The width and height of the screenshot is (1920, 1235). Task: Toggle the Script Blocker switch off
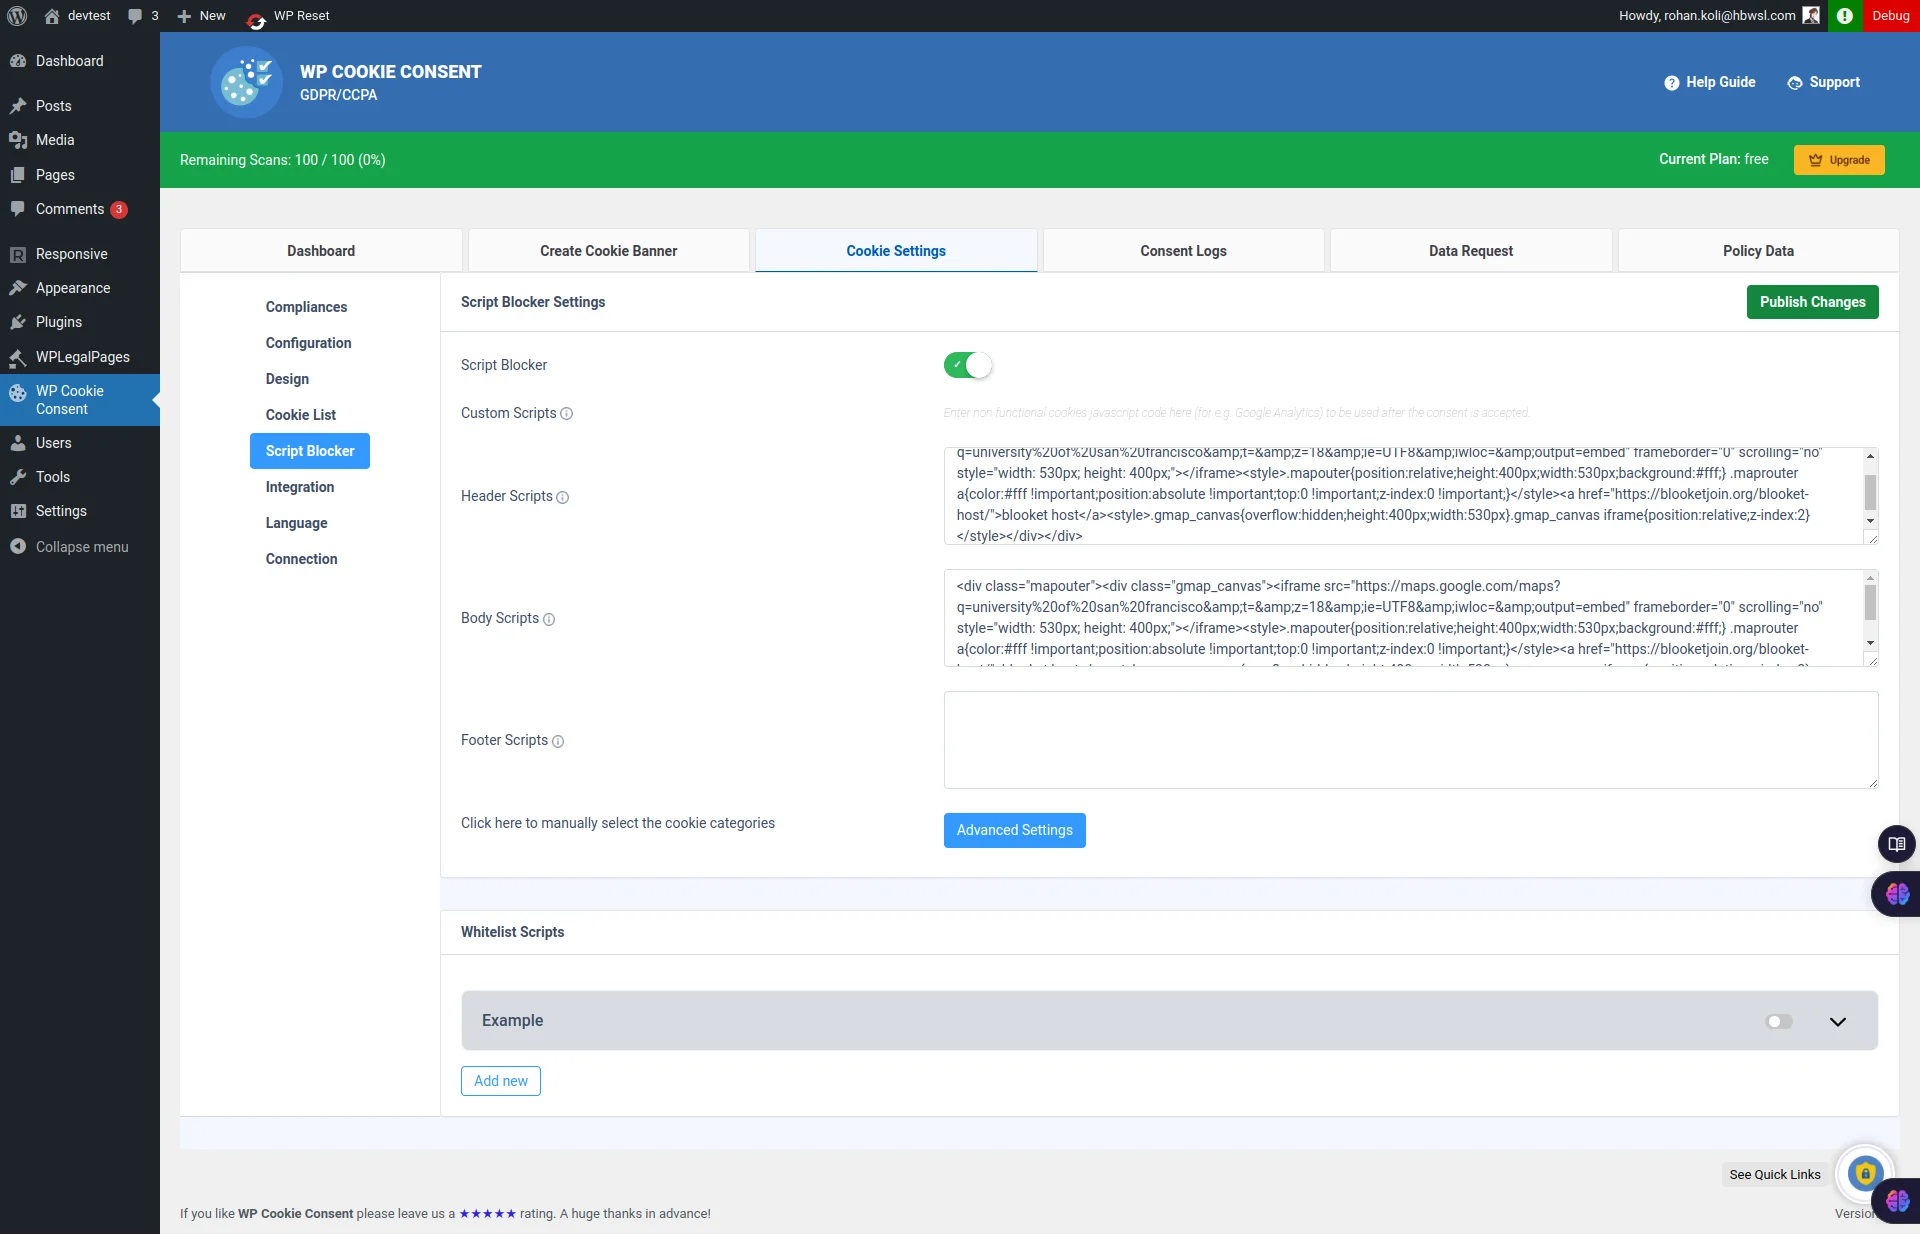point(968,365)
